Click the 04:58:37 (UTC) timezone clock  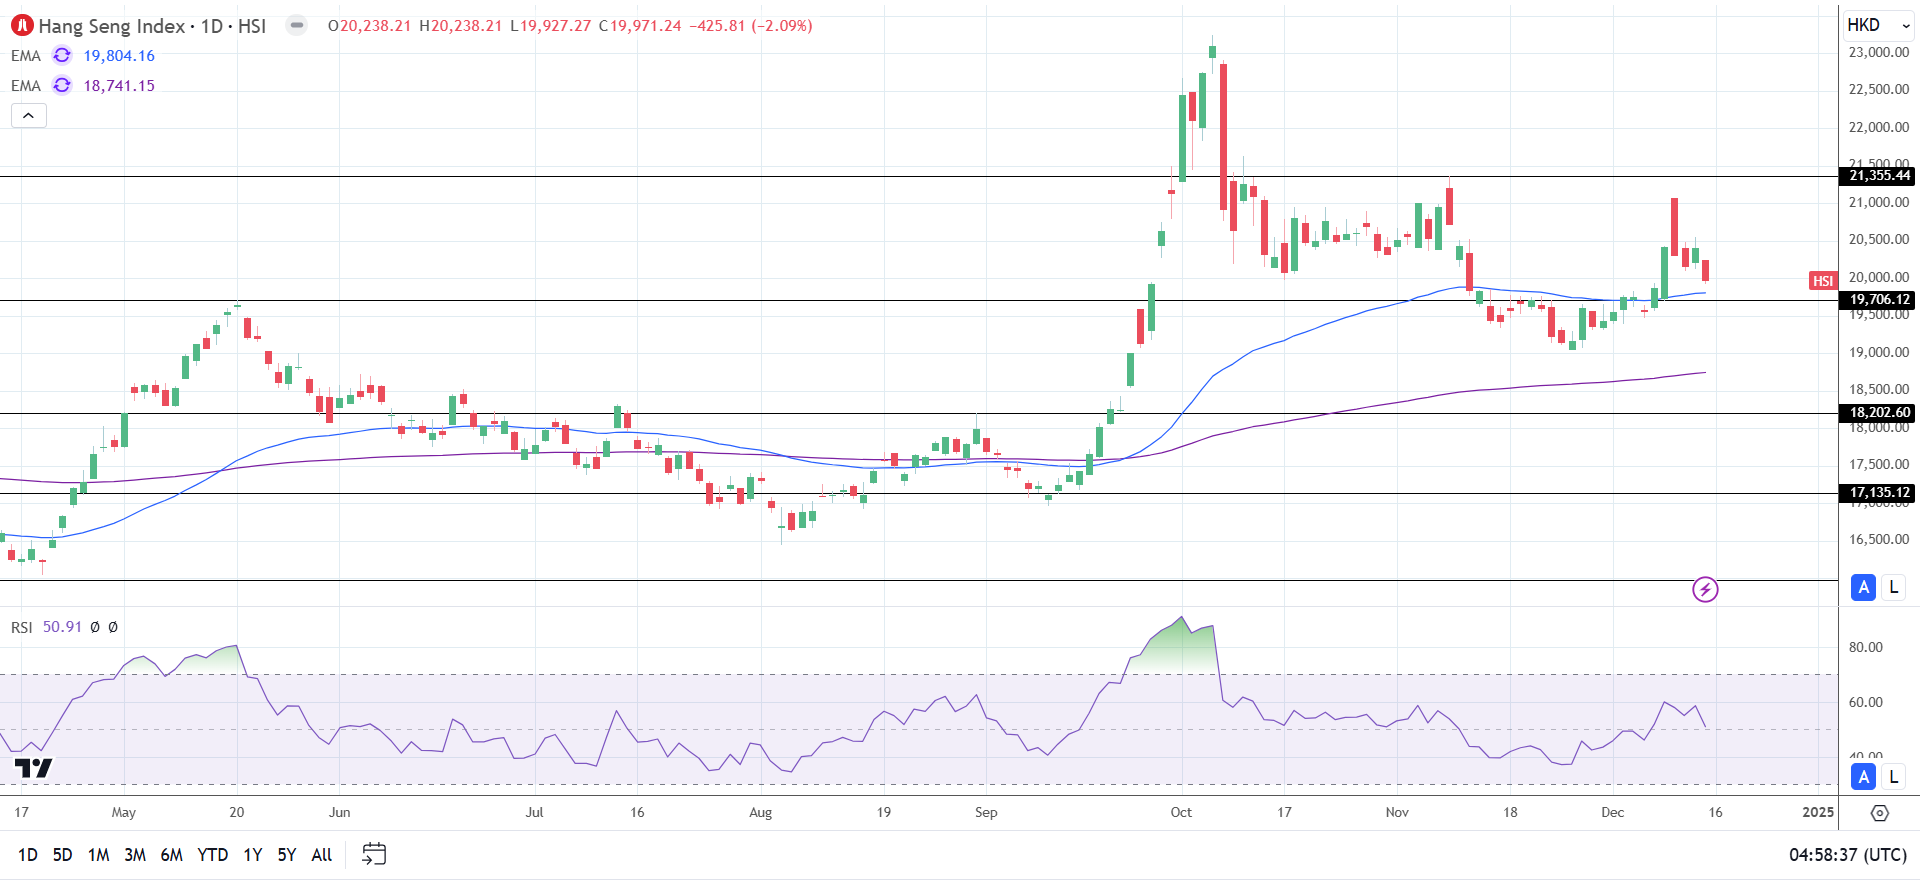[x=1848, y=855]
